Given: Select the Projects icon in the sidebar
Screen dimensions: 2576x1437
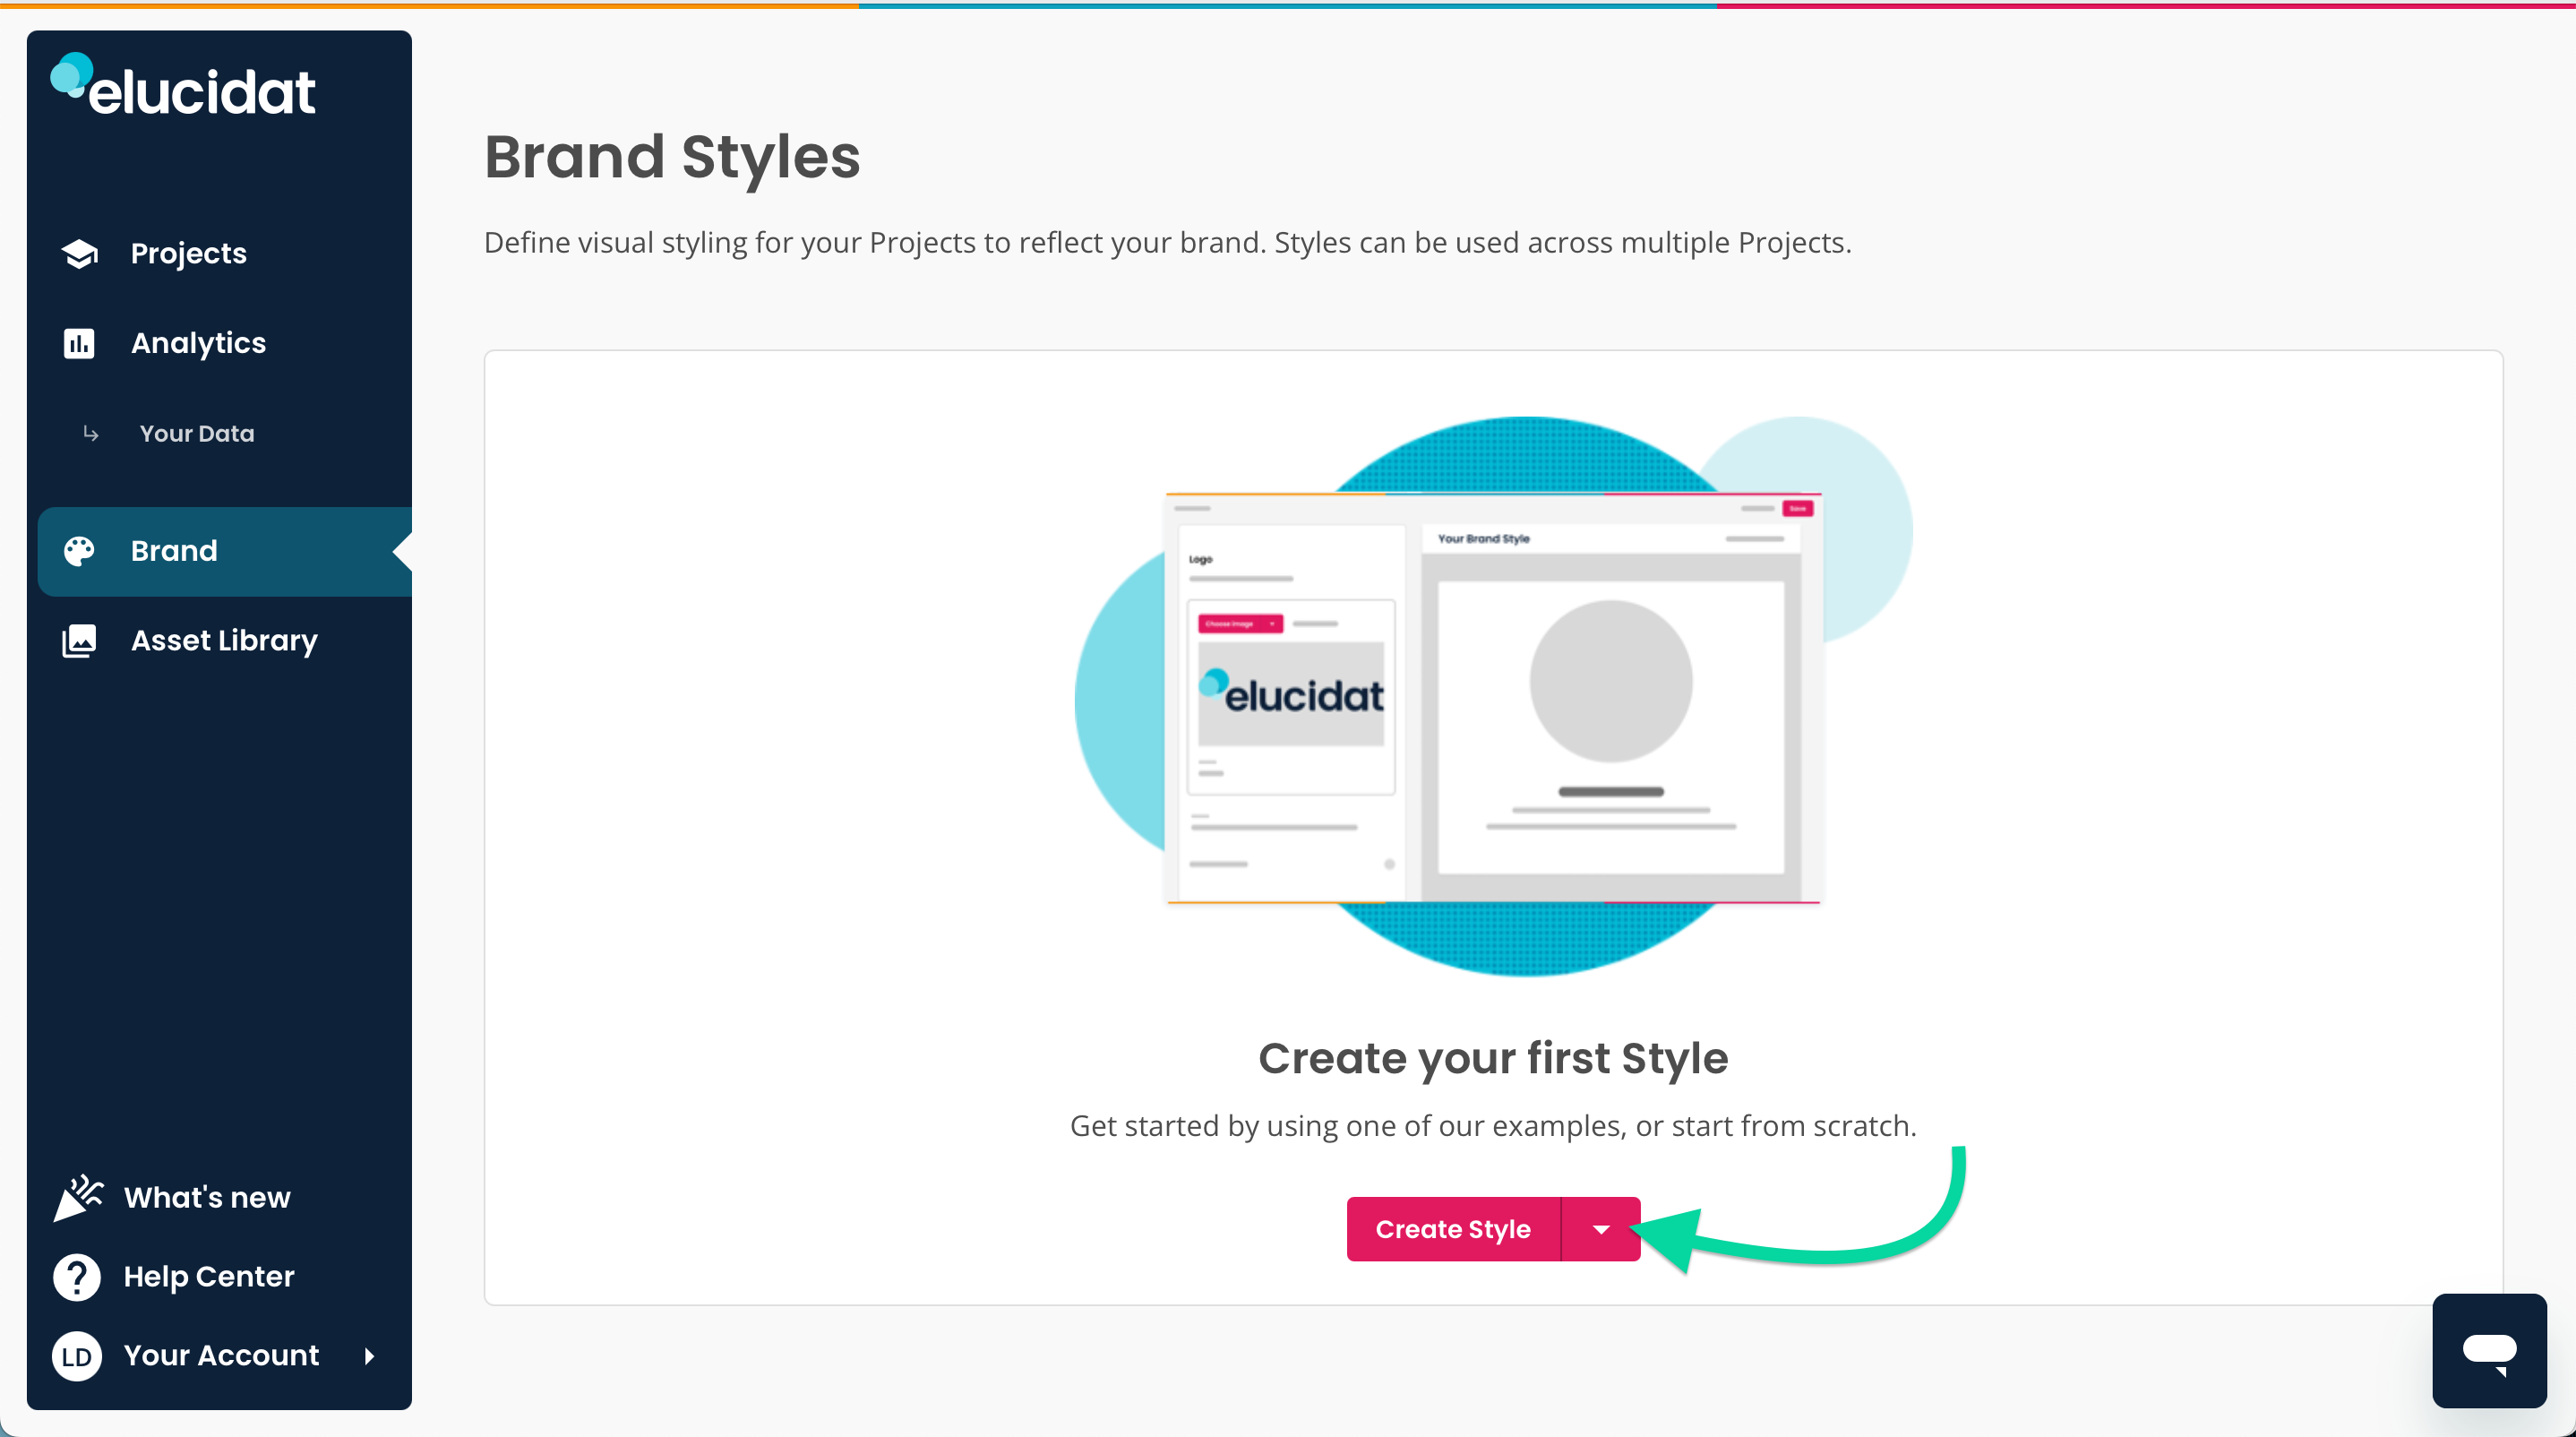Looking at the screenshot, I should click(79, 253).
